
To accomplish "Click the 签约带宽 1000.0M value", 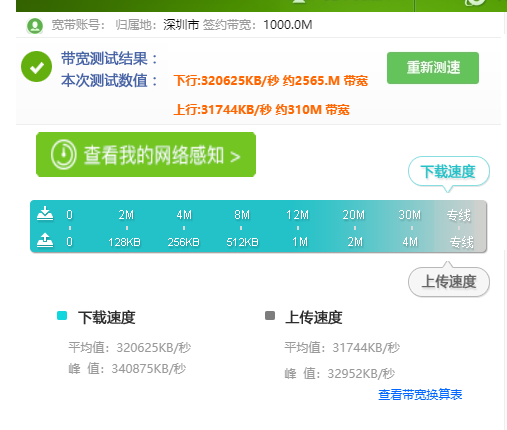I will 288,25.
